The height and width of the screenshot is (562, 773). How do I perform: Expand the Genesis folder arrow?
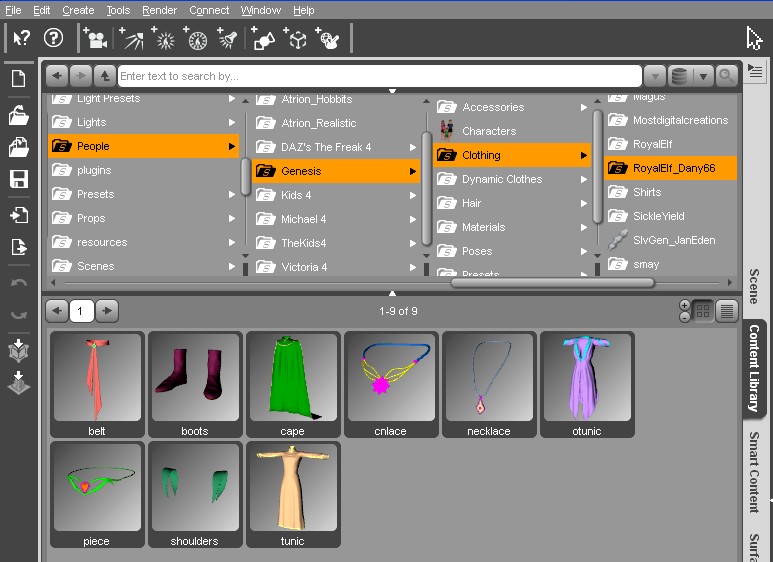(413, 171)
